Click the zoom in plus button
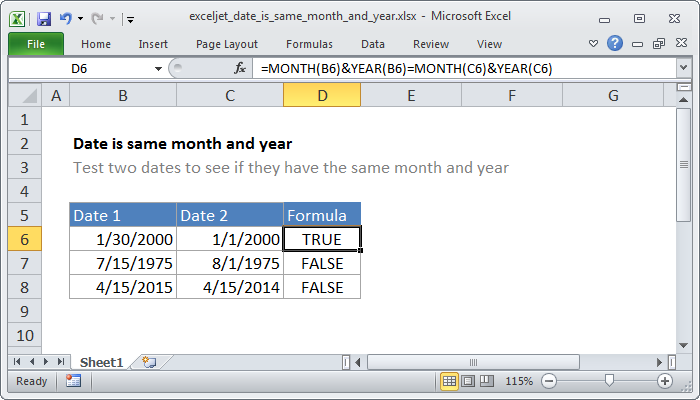Image resolution: width=700 pixels, height=400 pixels. pyautogui.click(x=665, y=381)
